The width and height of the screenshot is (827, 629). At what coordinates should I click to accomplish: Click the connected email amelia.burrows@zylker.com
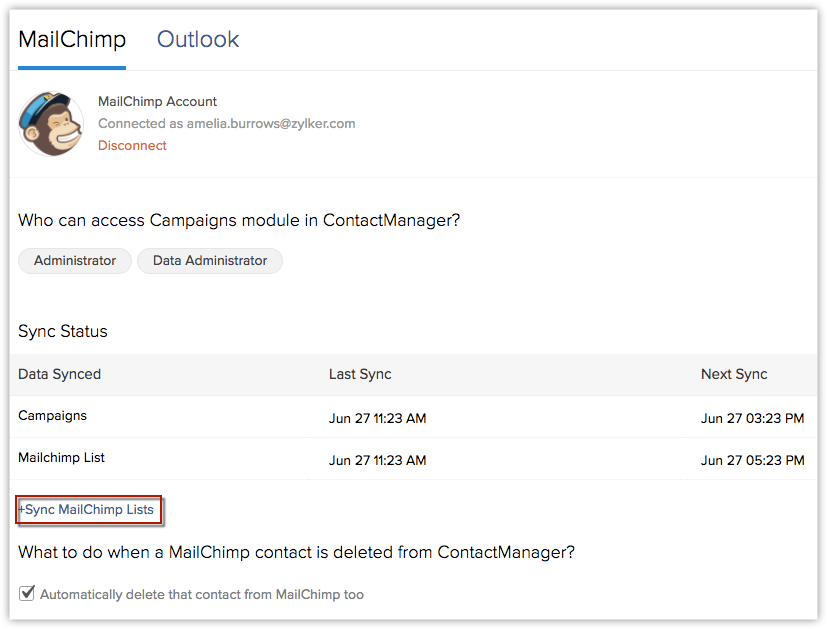[x=271, y=124]
